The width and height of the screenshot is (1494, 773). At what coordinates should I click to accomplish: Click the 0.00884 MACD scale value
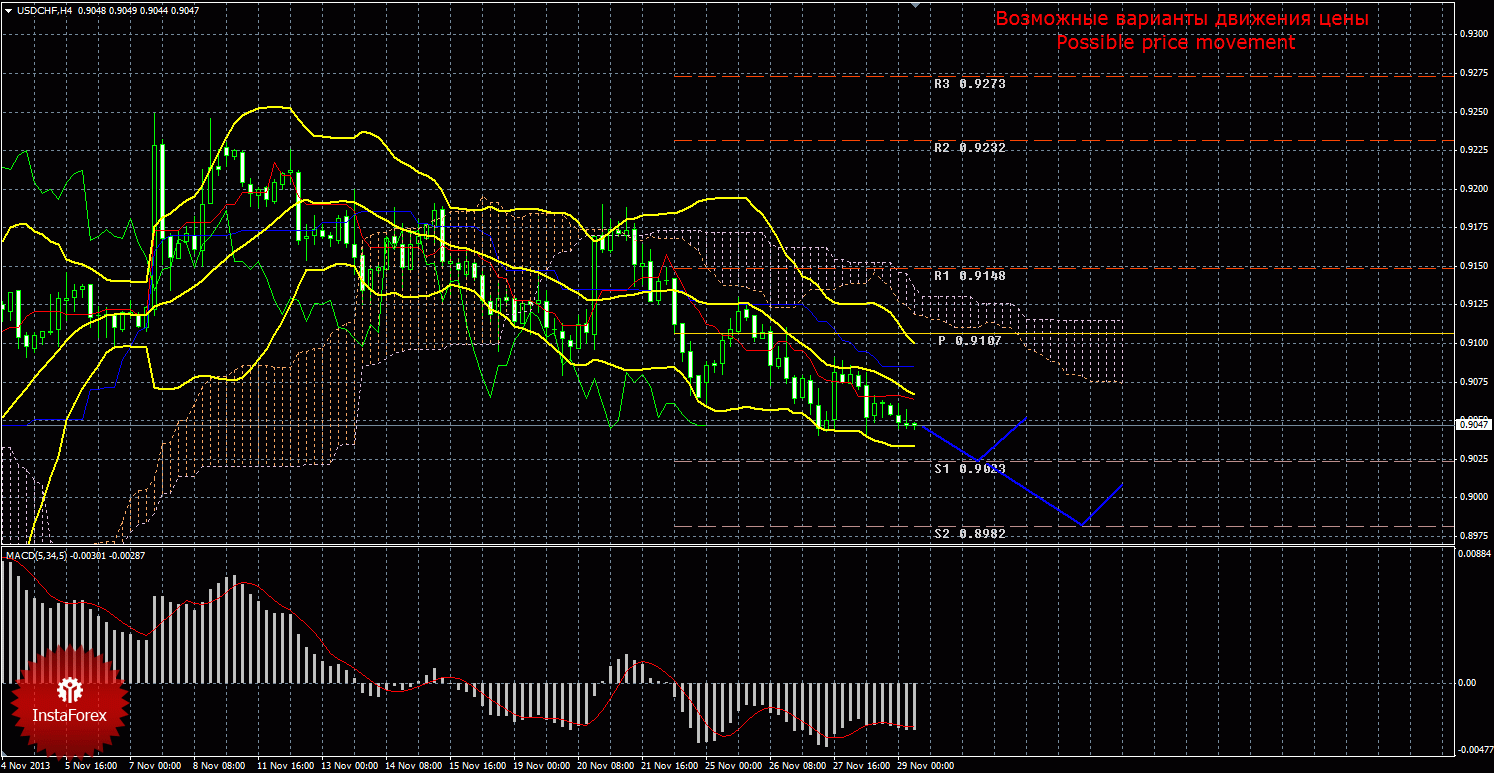click(x=1474, y=552)
